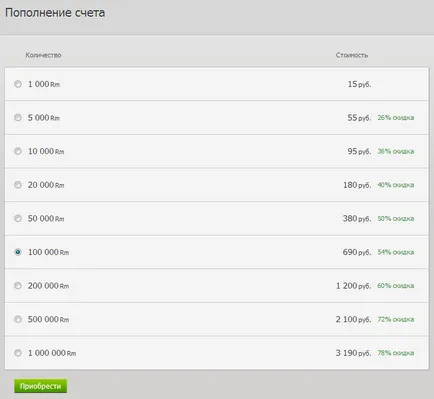Image resolution: width=434 pixels, height=399 pixels.
Task: Select the 50 000 Rm radio option
Action: pos(18,218)
